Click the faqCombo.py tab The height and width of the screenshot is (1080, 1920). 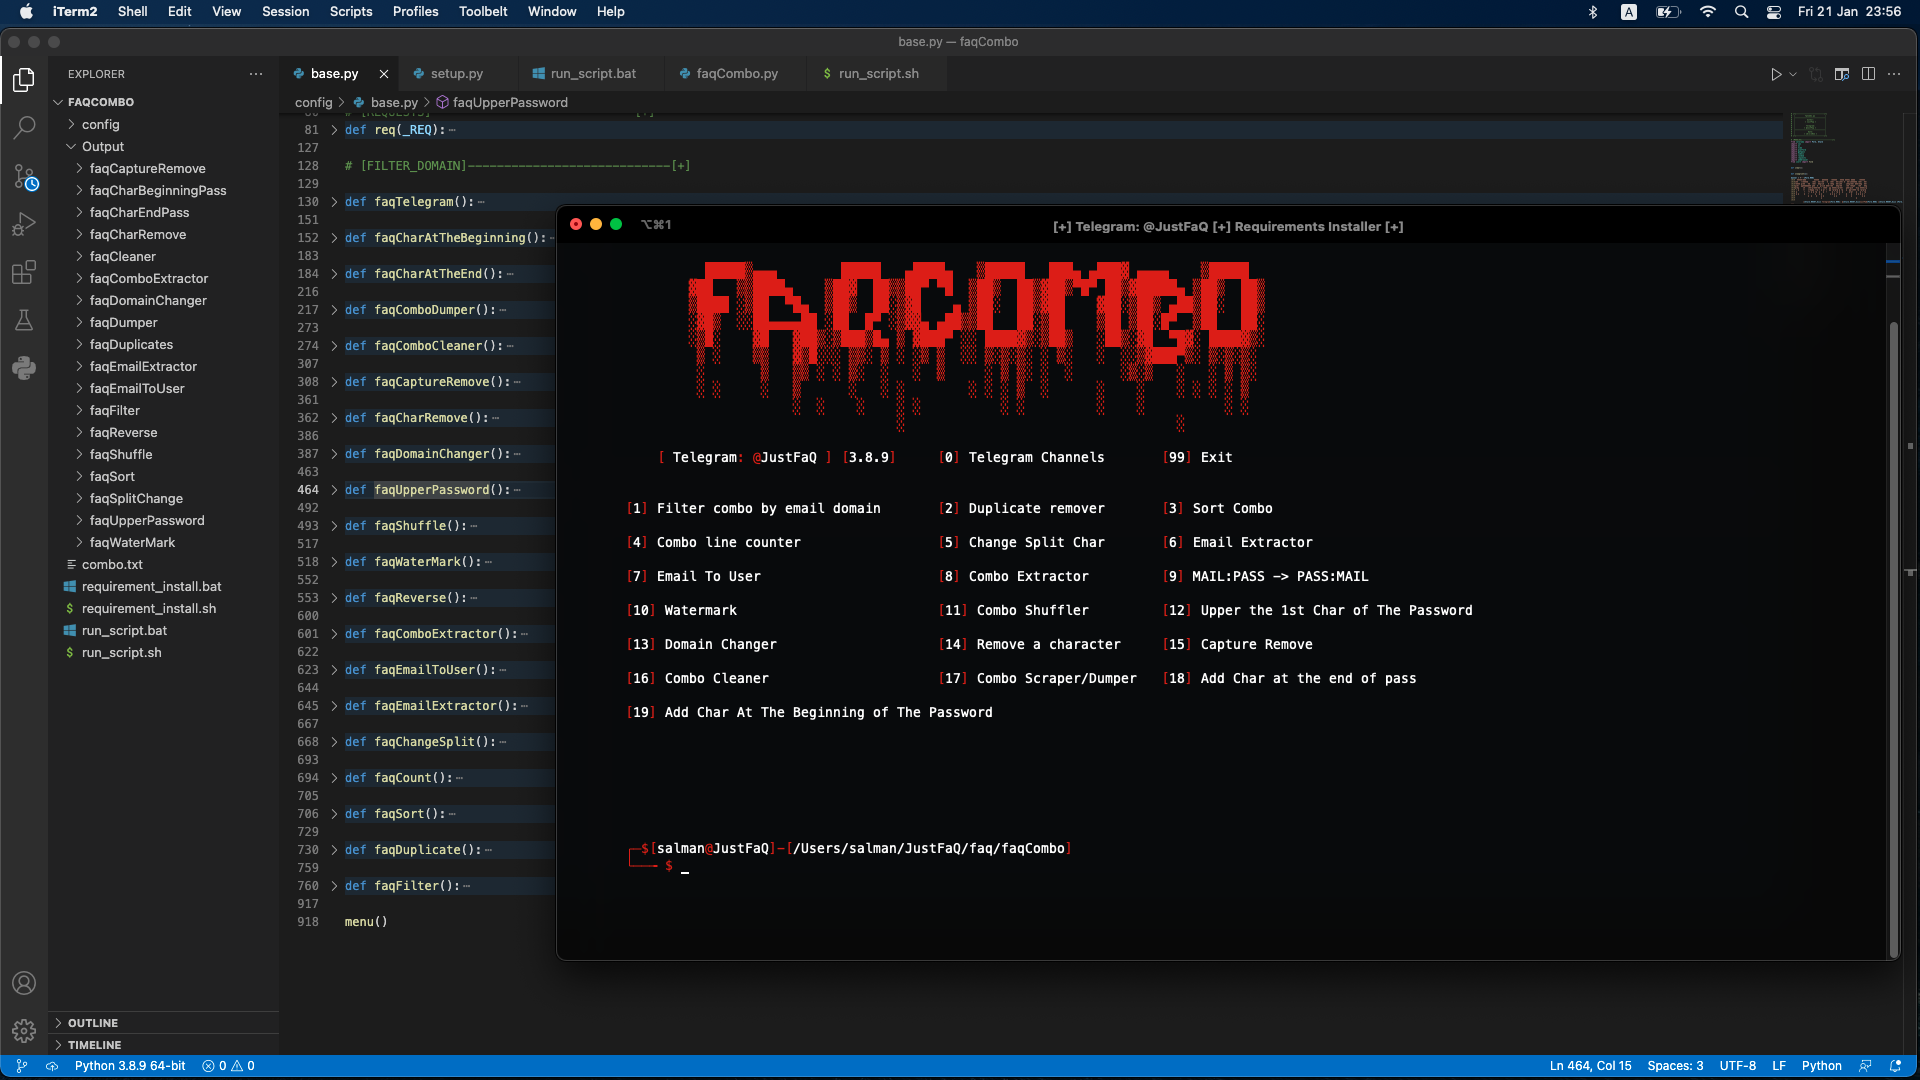(737, 73)
